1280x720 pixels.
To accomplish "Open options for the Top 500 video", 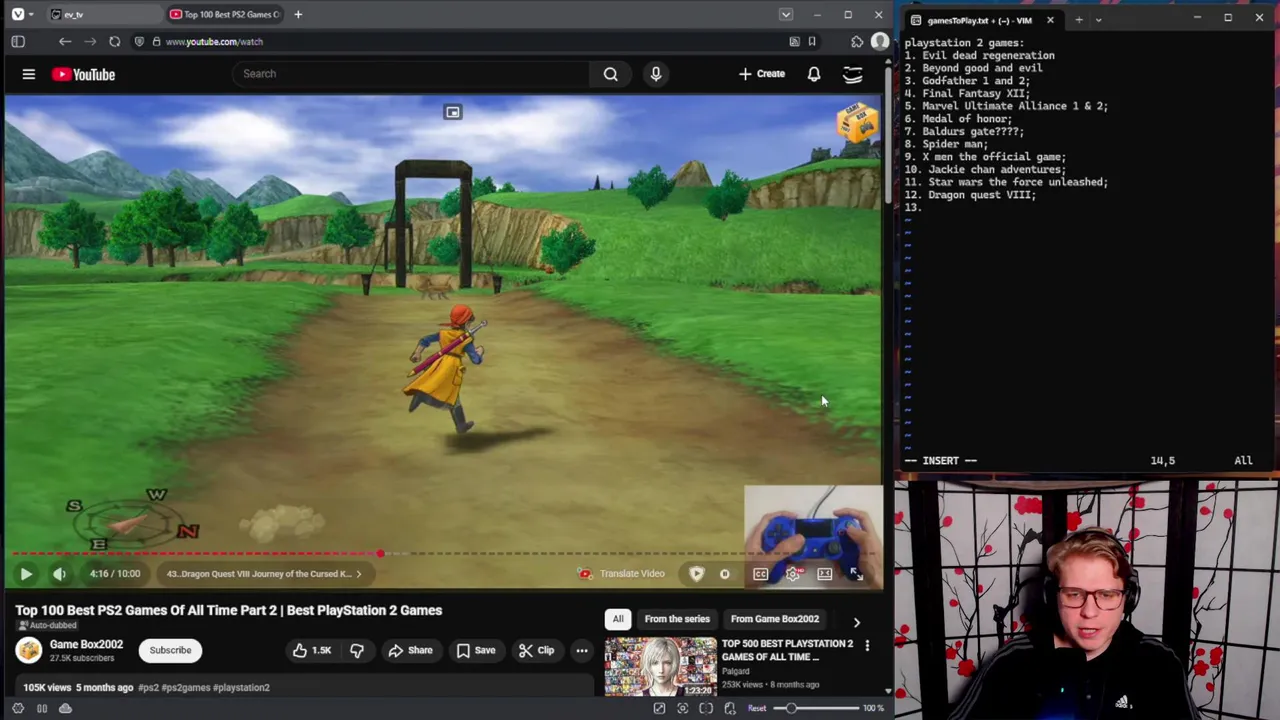I will pos(867,646).
